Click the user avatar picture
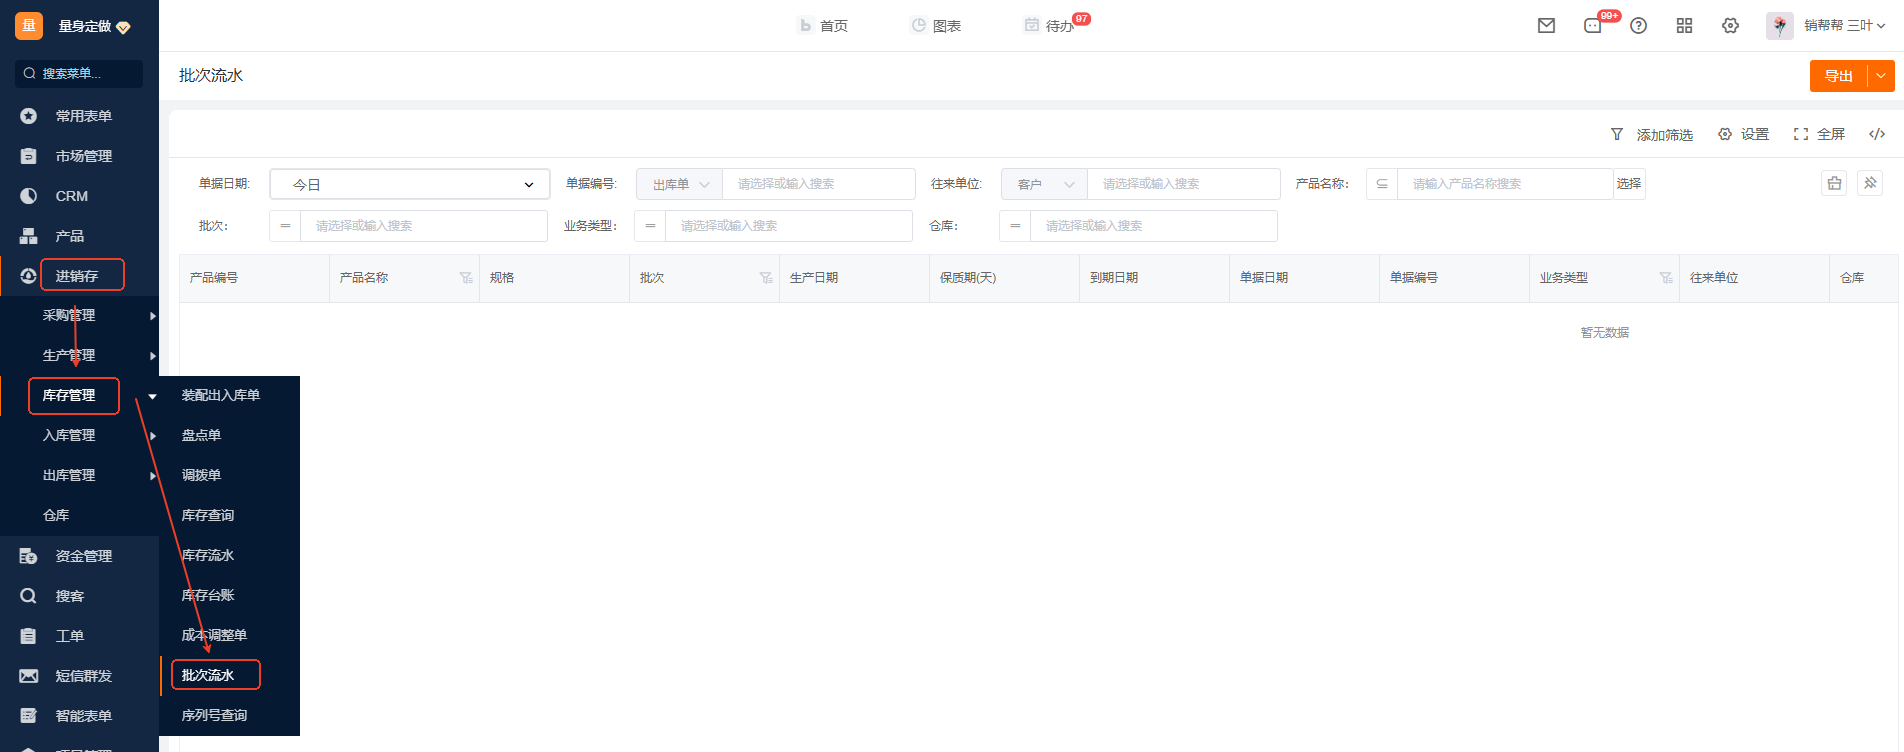The height and width of the screenshot is (752, 1904). [x=1779, y=26]
